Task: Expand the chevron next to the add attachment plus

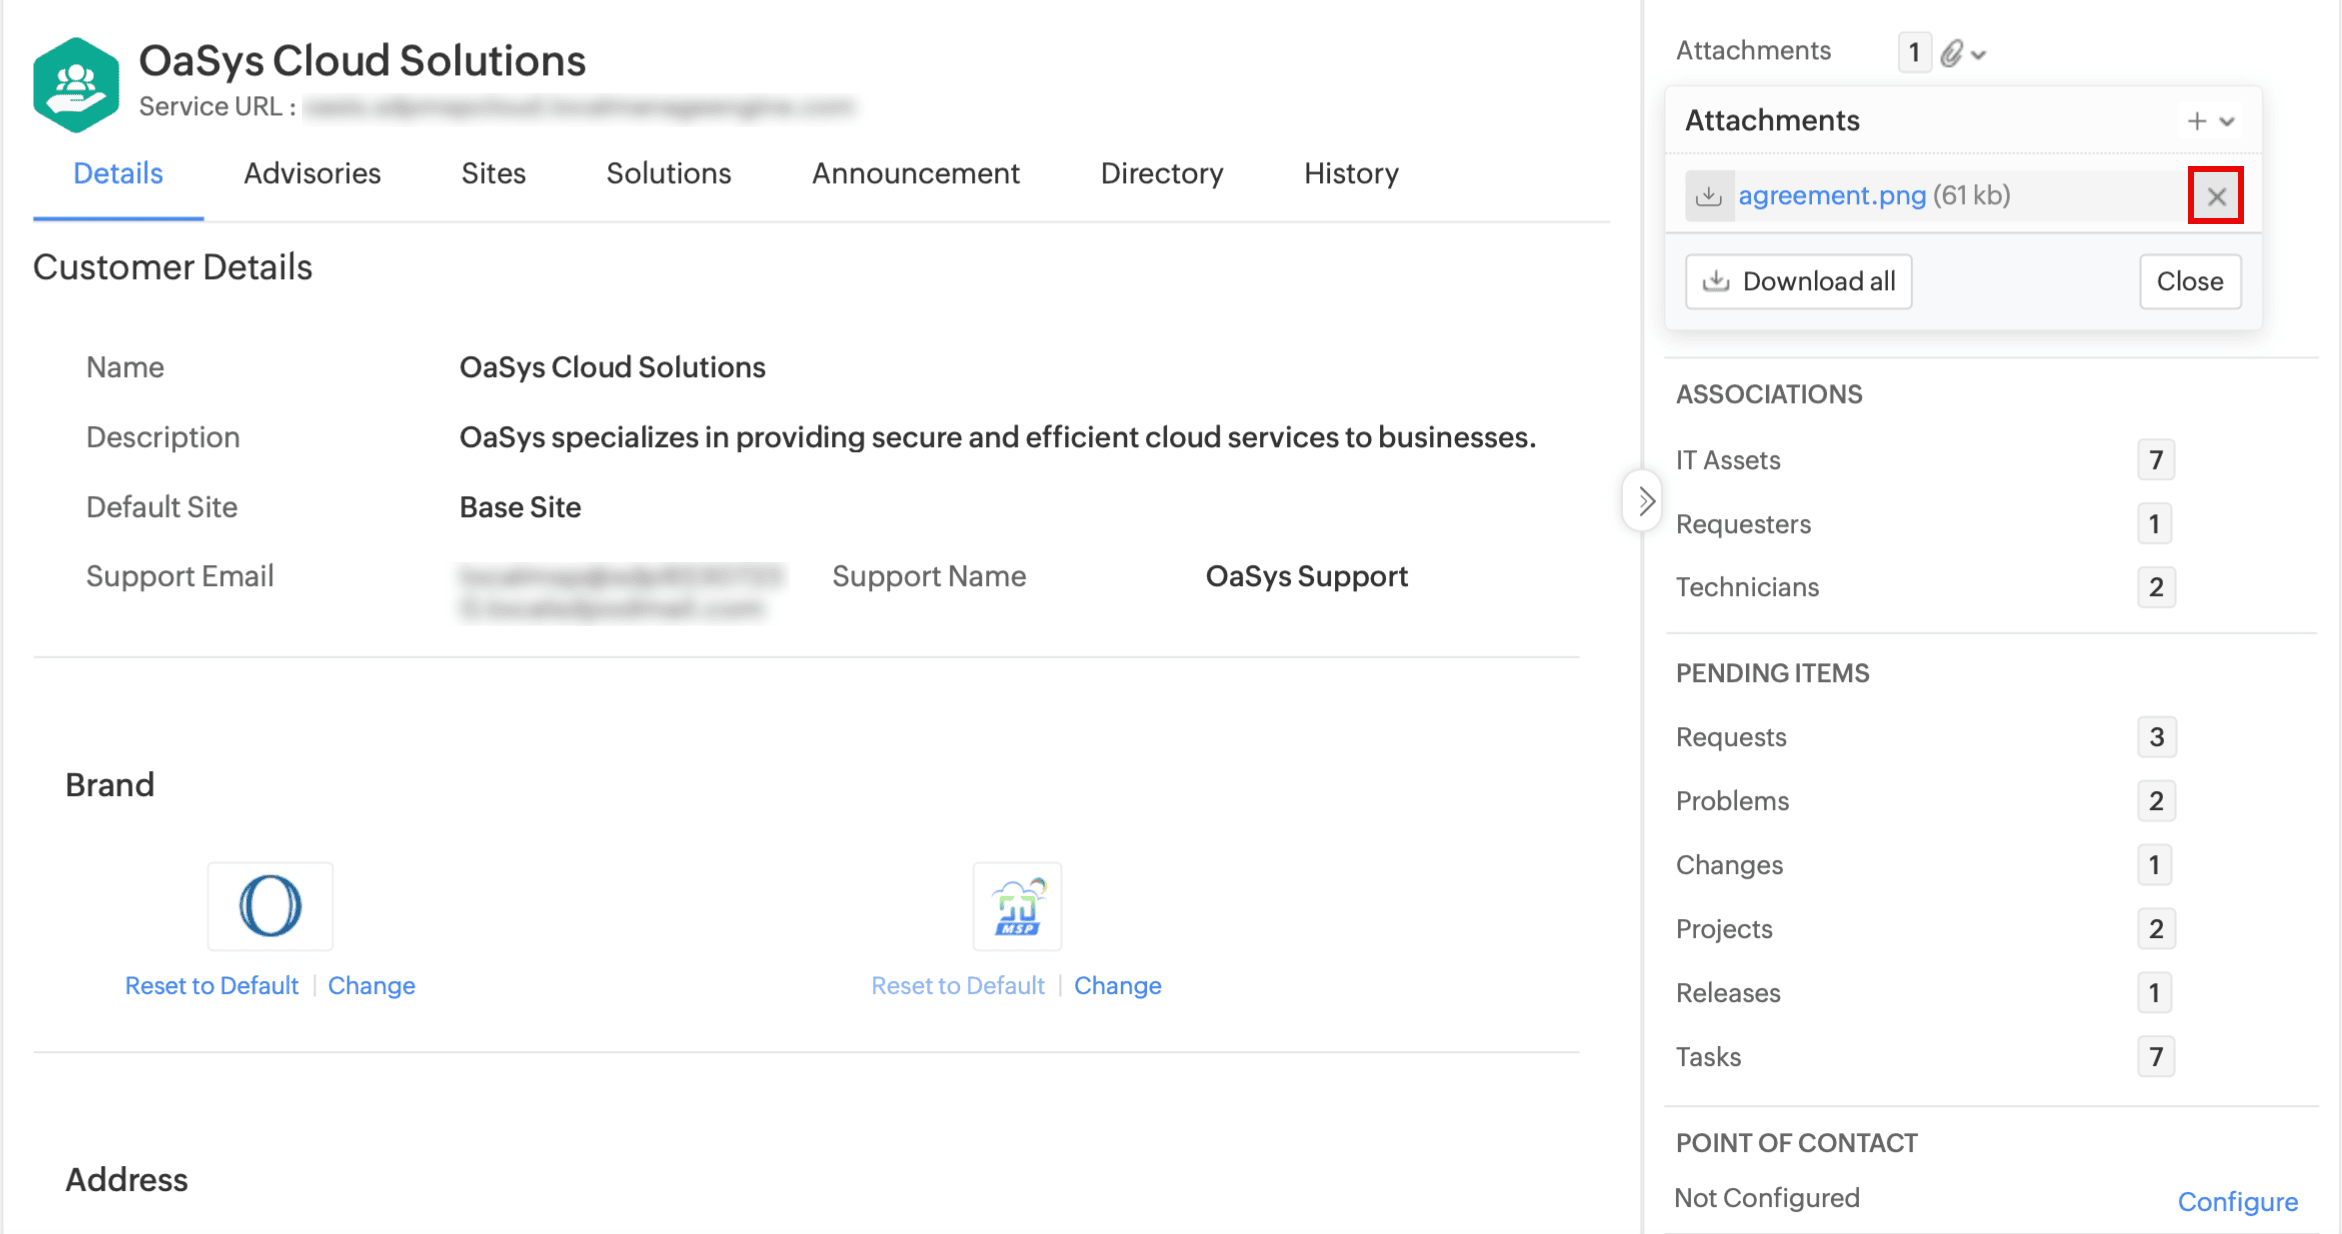Action: [x=2227, y=122]
